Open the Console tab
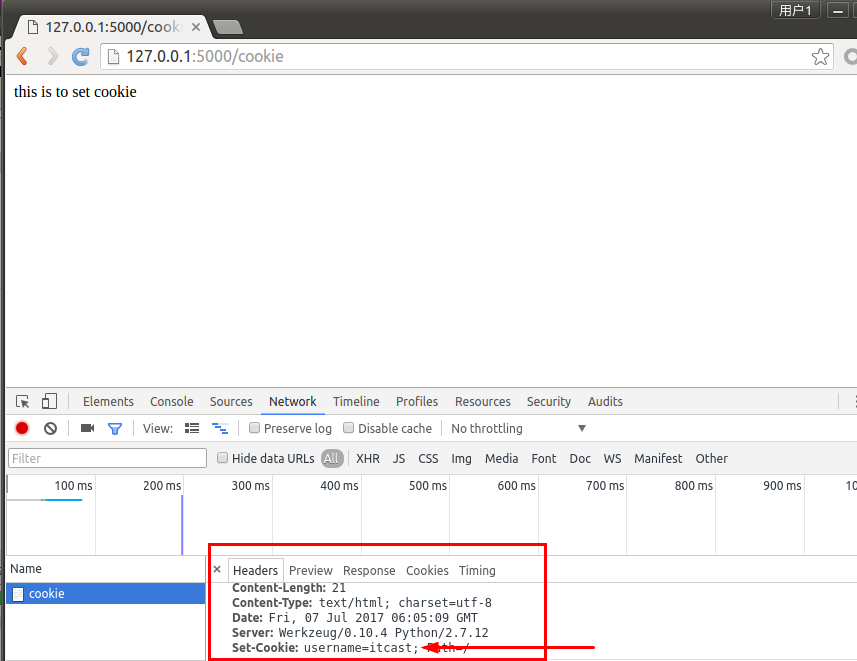This screenshot has width=857, height=661. (x=171, y=402)
